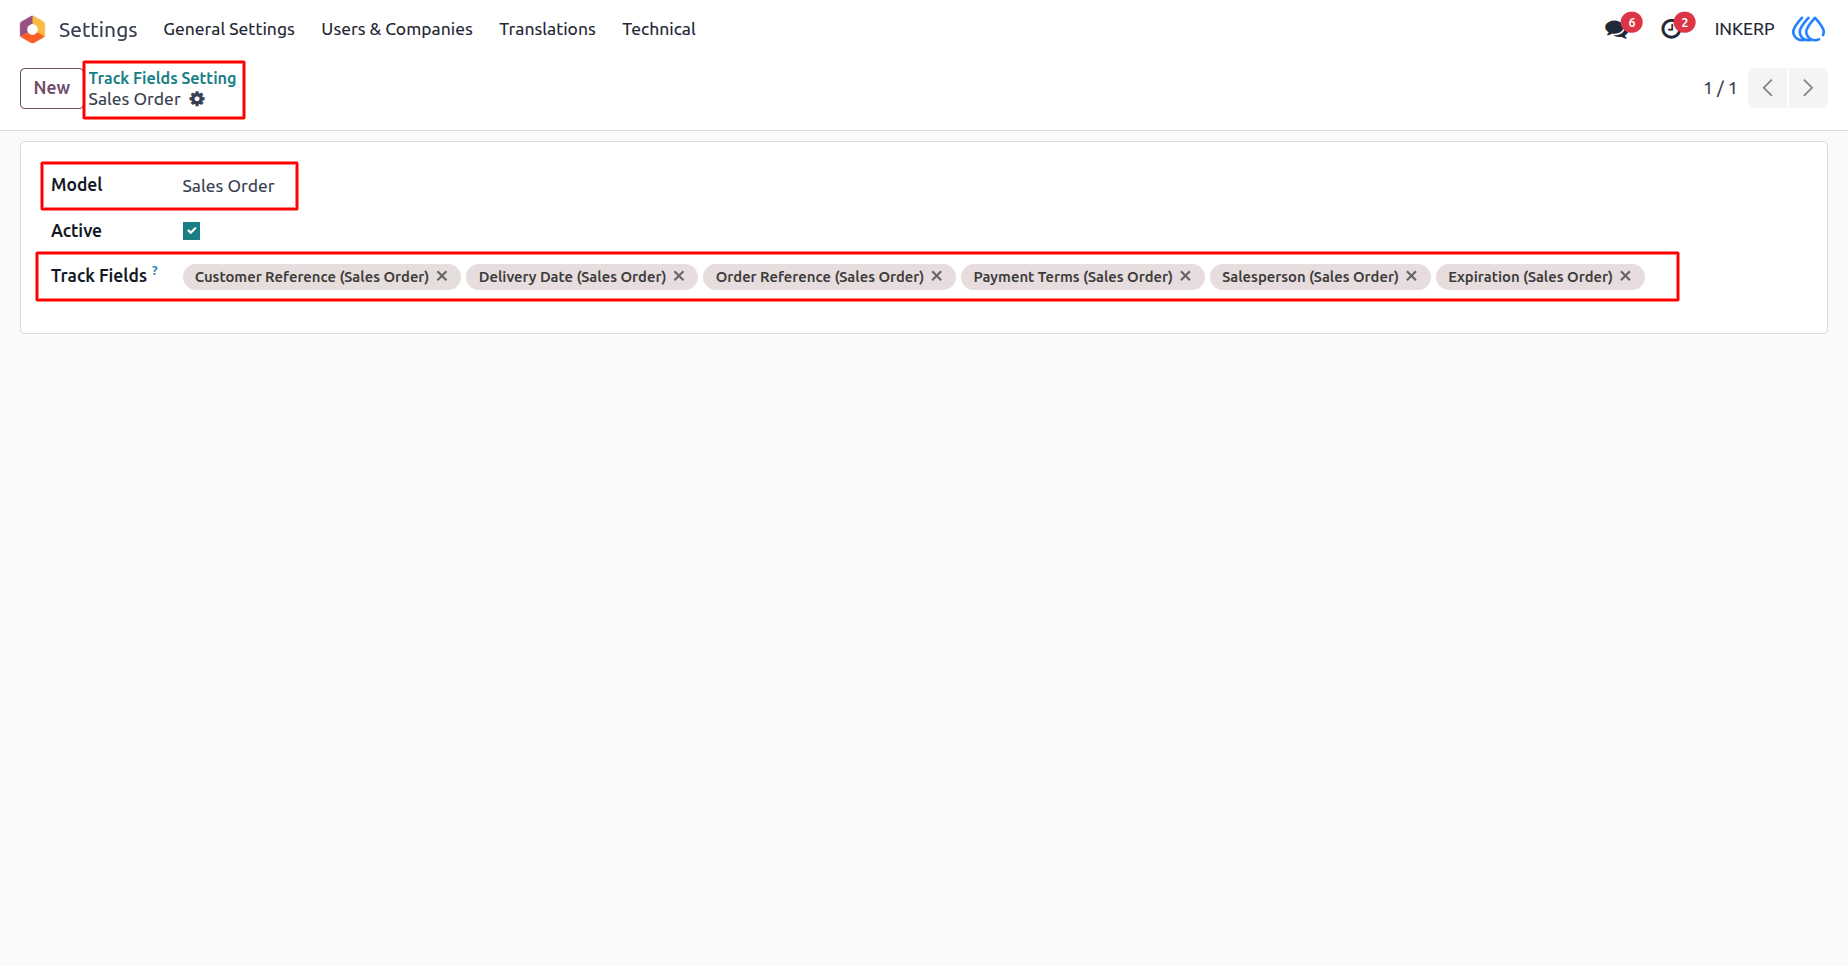Open the activities clock icon

coord(1671,29)
